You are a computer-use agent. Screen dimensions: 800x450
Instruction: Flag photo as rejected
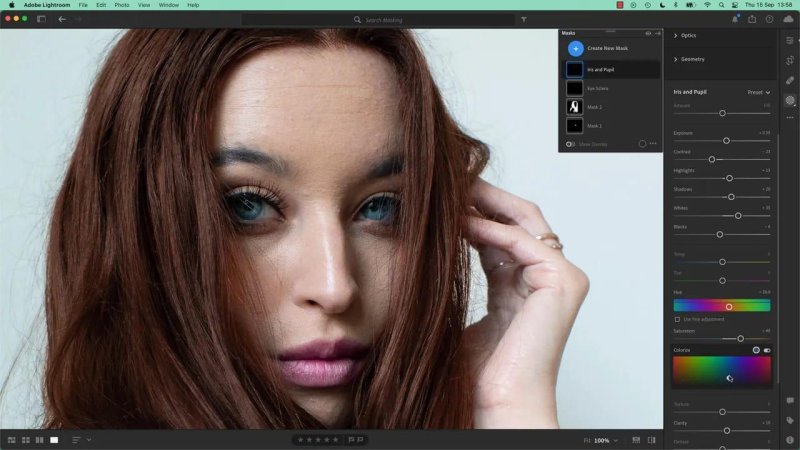[360, 440]
